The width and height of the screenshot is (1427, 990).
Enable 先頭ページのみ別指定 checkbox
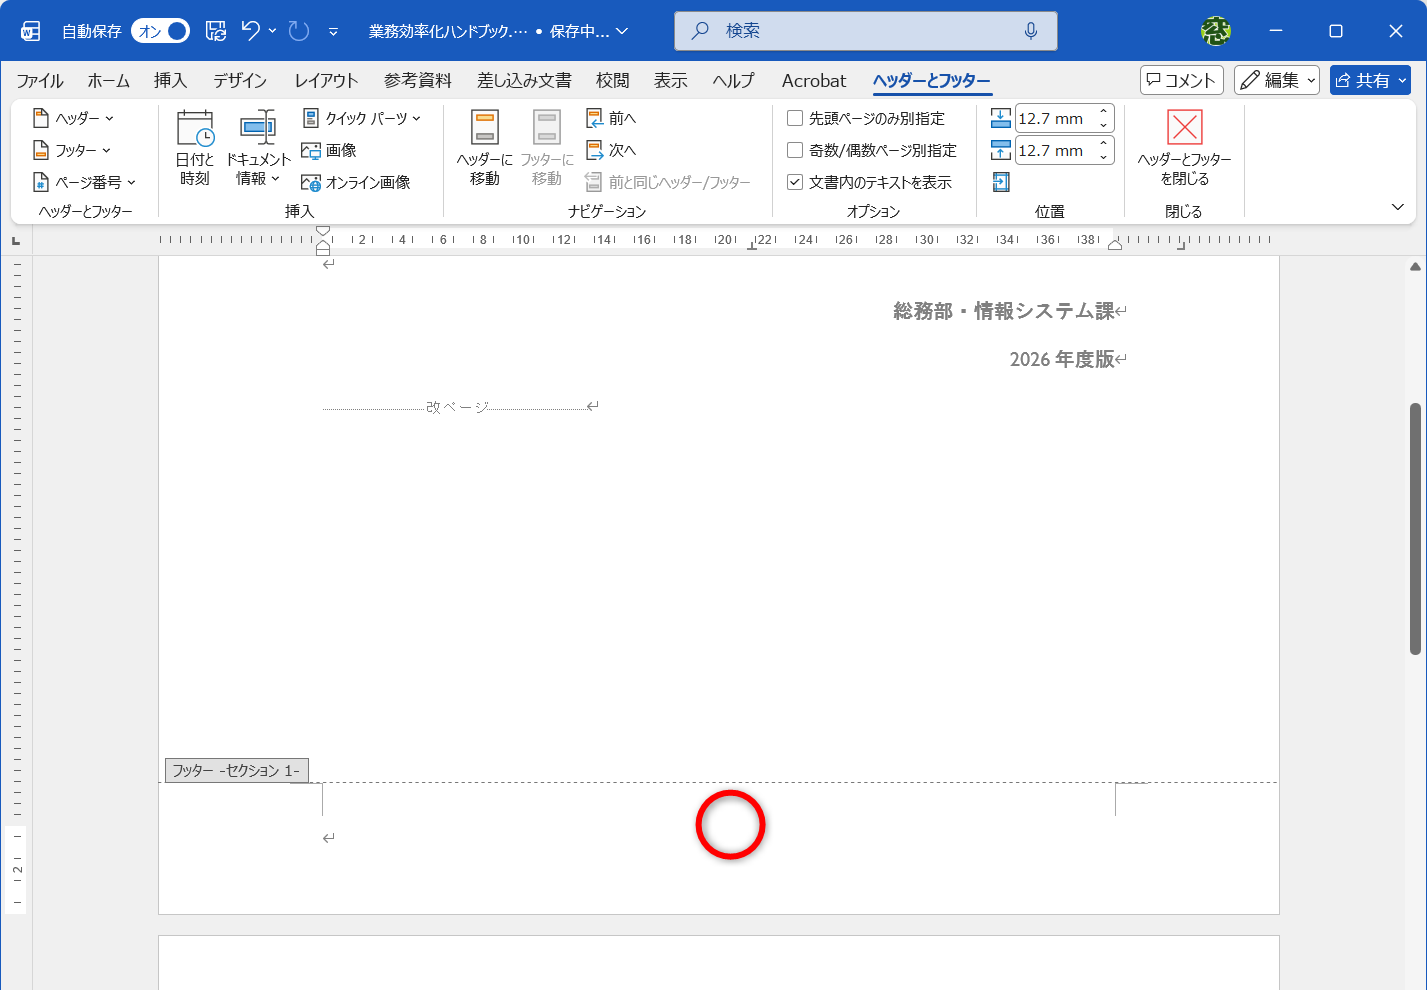pyautogui.click(x=795, y=118)
